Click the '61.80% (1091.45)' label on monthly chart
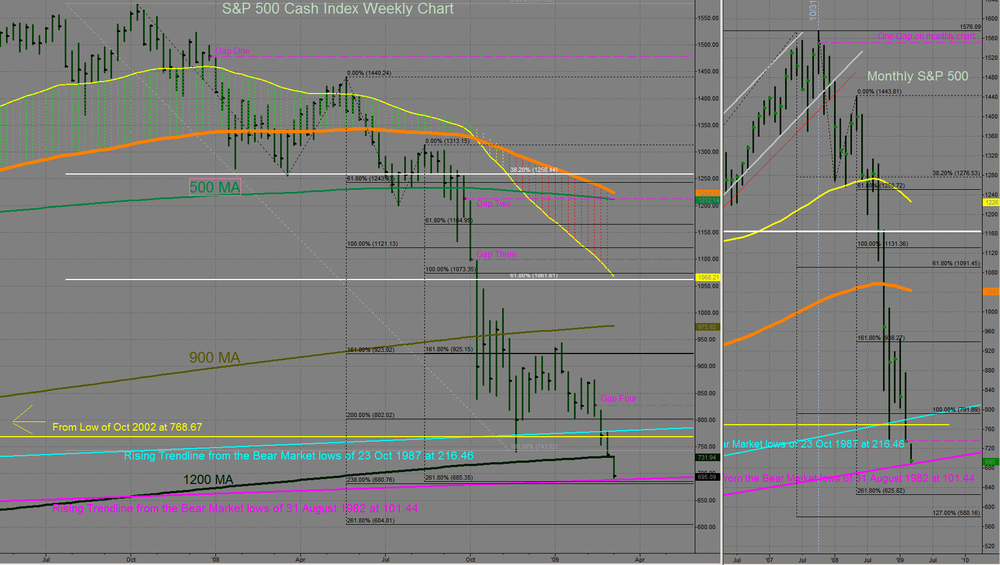Screen dimensions: 1000x565 tap(956, 263)
